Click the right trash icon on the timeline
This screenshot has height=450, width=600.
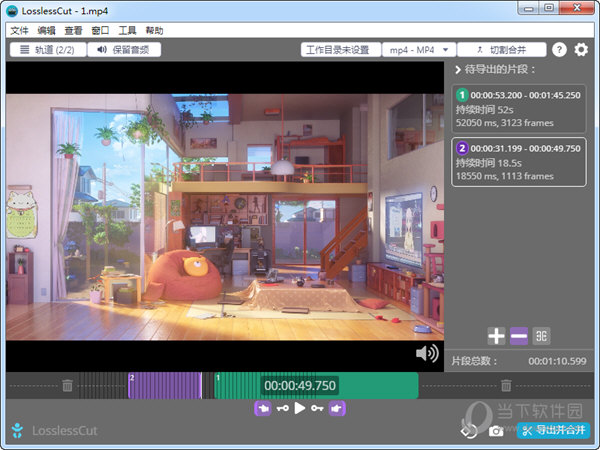tap(506, 385)
